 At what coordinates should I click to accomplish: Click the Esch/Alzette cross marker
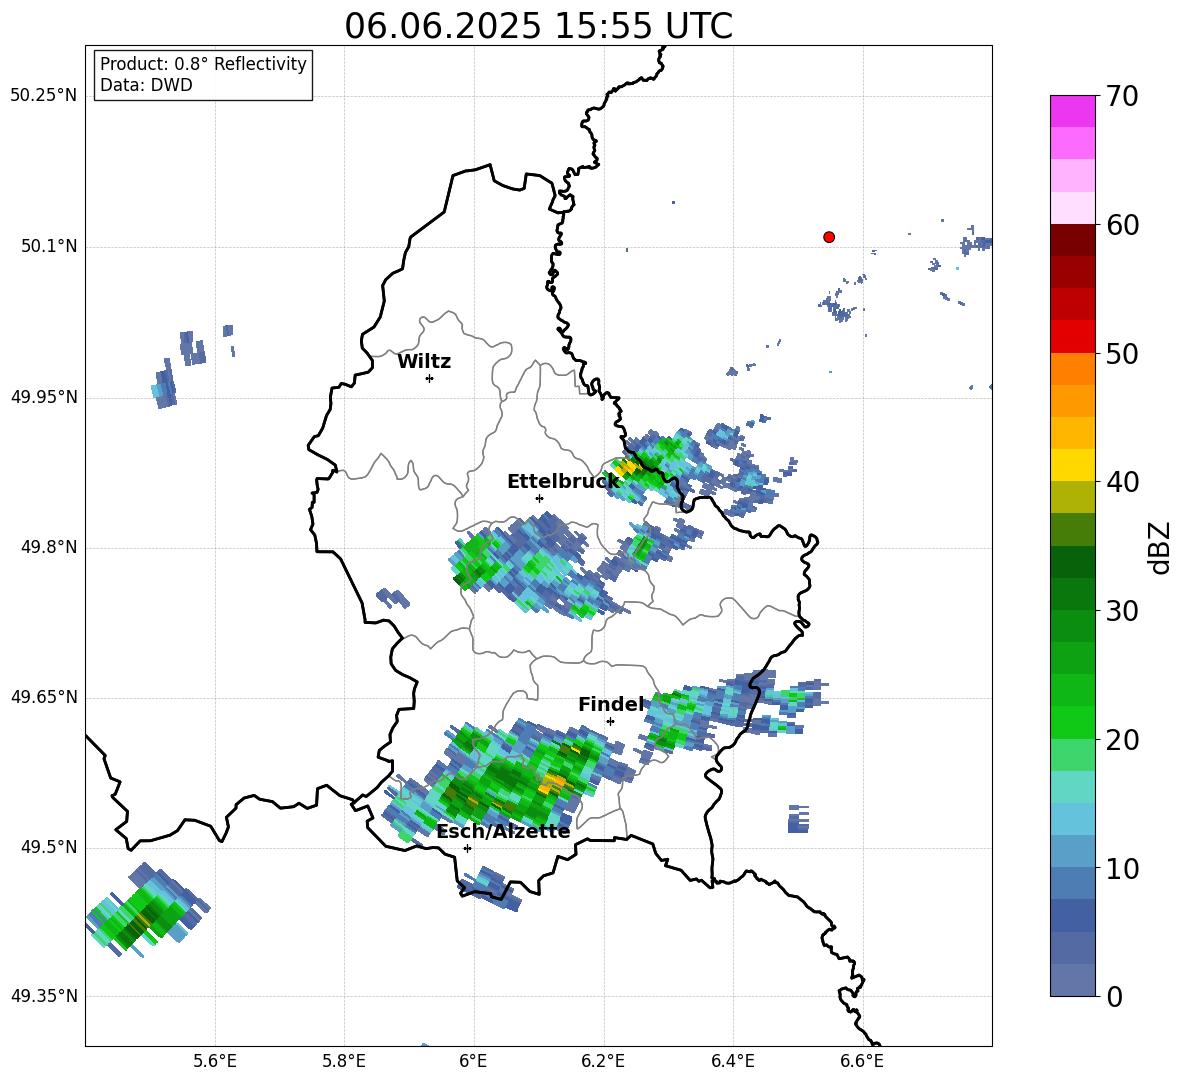tap(467, 848)
